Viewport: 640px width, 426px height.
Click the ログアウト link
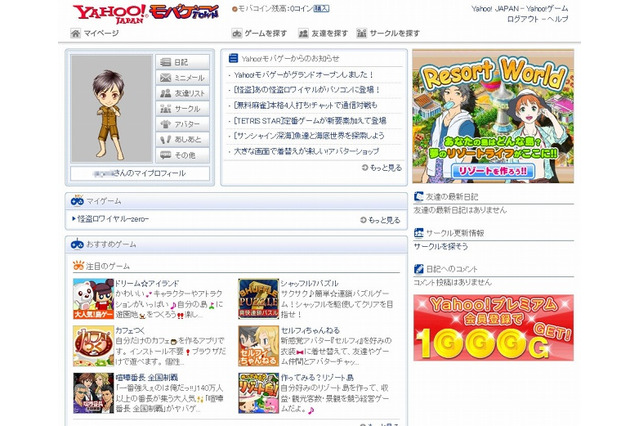tap(523, 19)
